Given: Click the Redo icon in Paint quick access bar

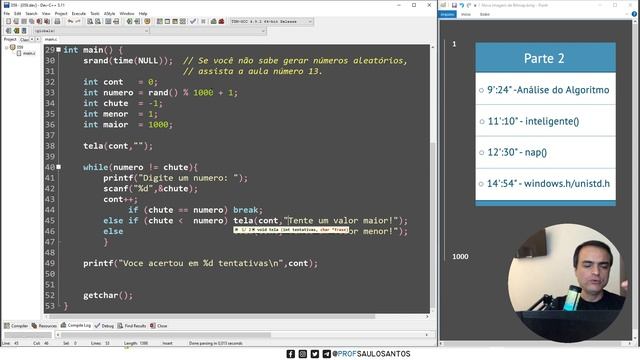Looking at the screenshot, I should pos(469,5).
